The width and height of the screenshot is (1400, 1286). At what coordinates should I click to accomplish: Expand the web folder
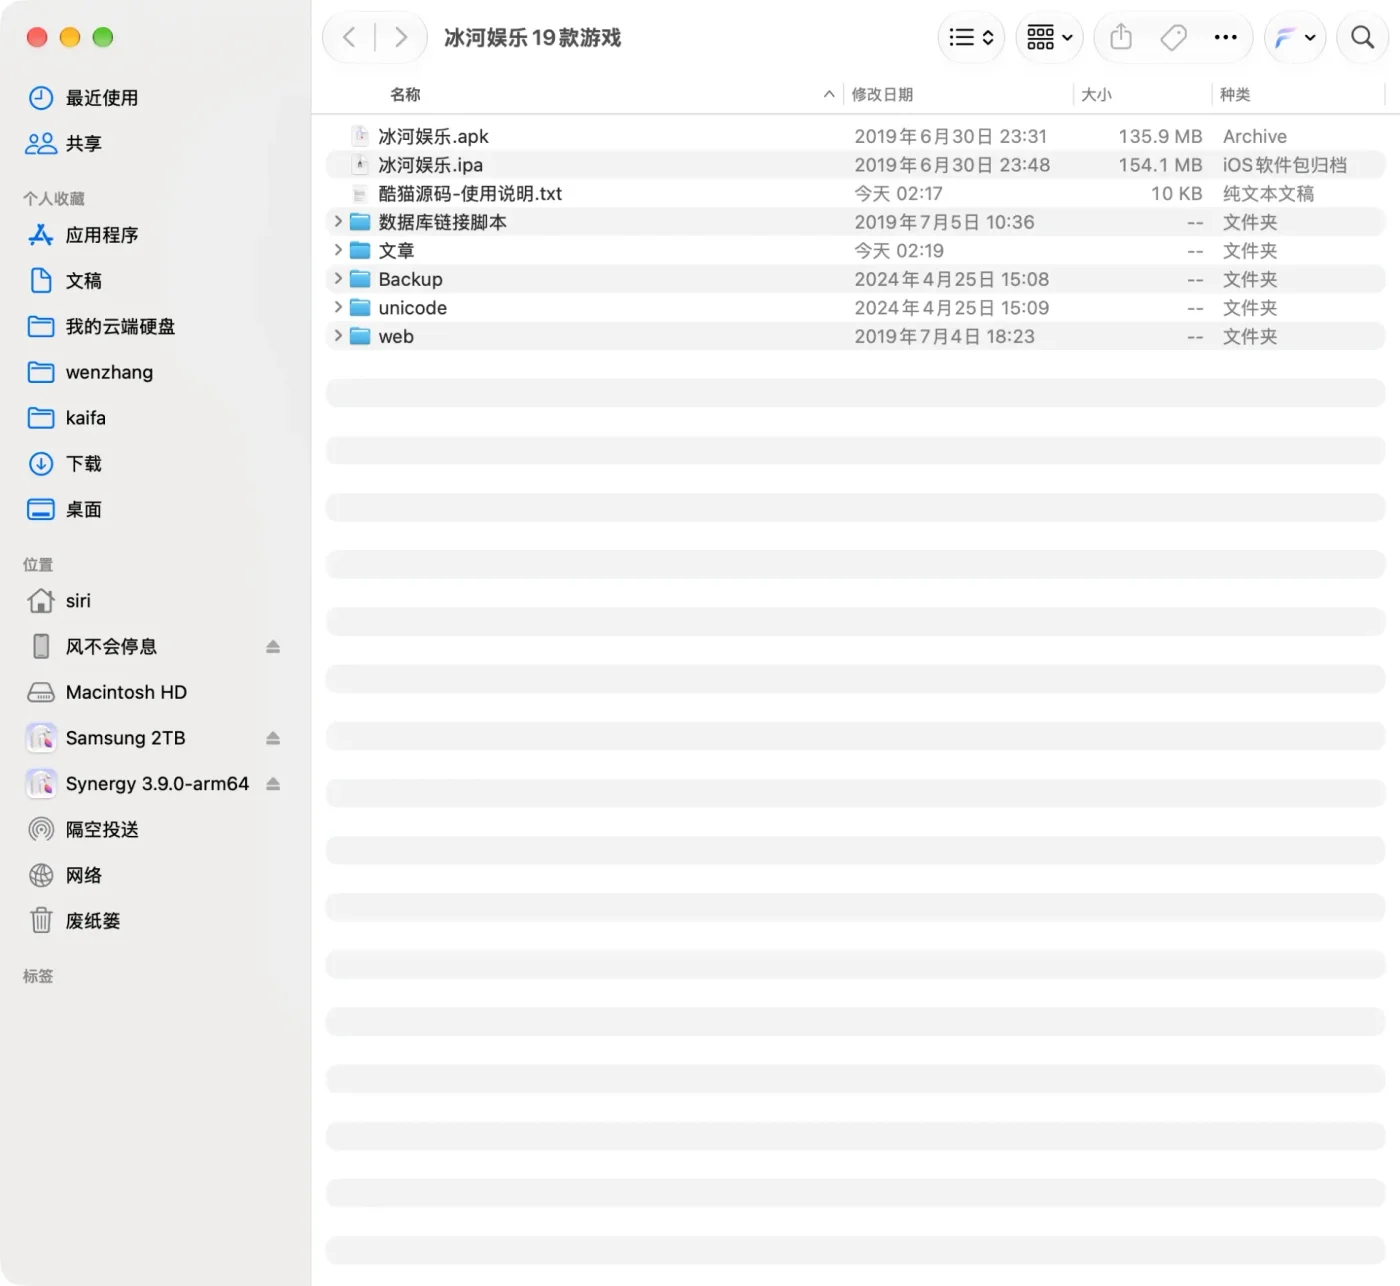tap(338, 336)
